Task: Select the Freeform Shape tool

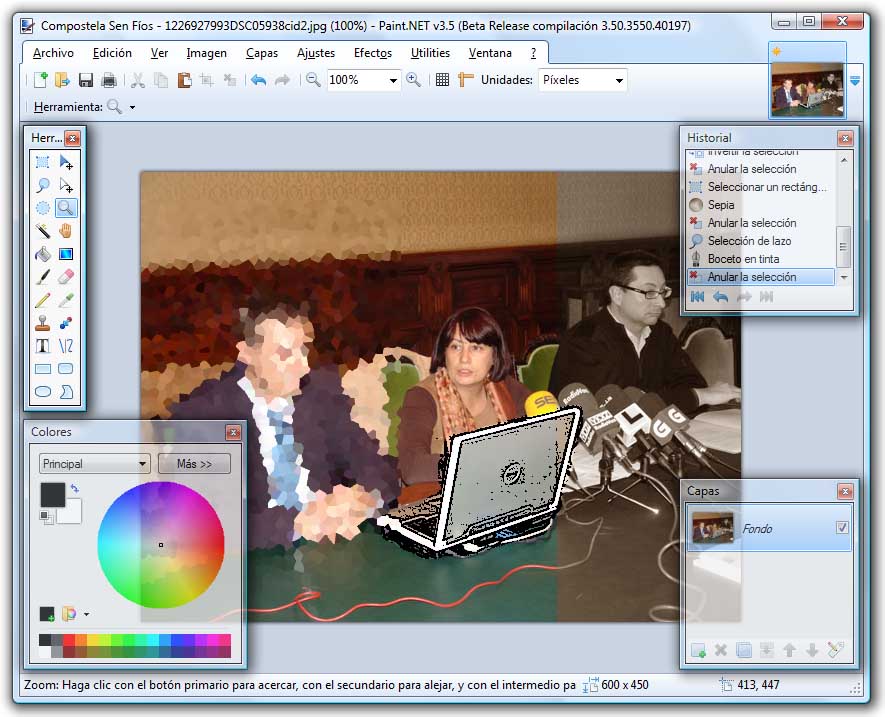Action: 66,391
